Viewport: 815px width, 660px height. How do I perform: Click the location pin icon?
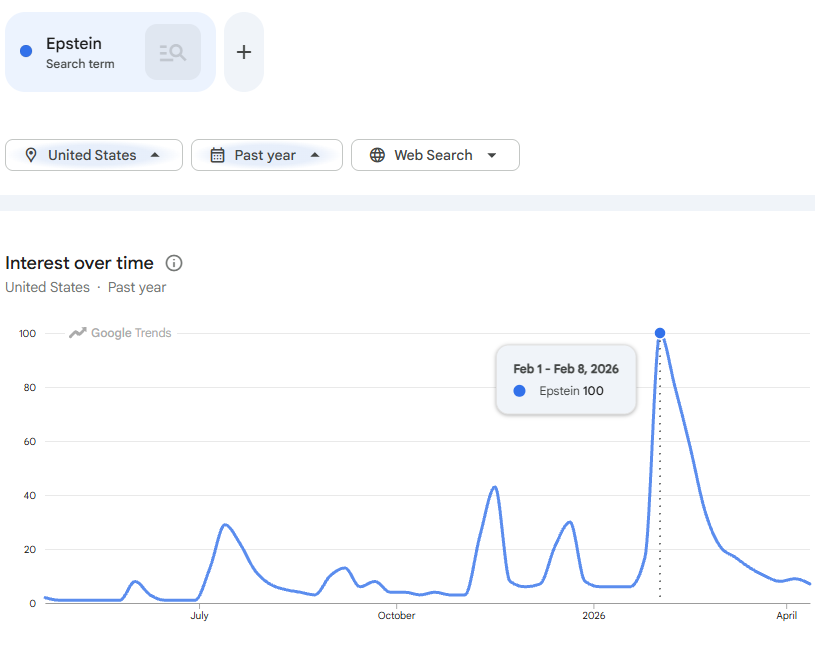(31, 155)
